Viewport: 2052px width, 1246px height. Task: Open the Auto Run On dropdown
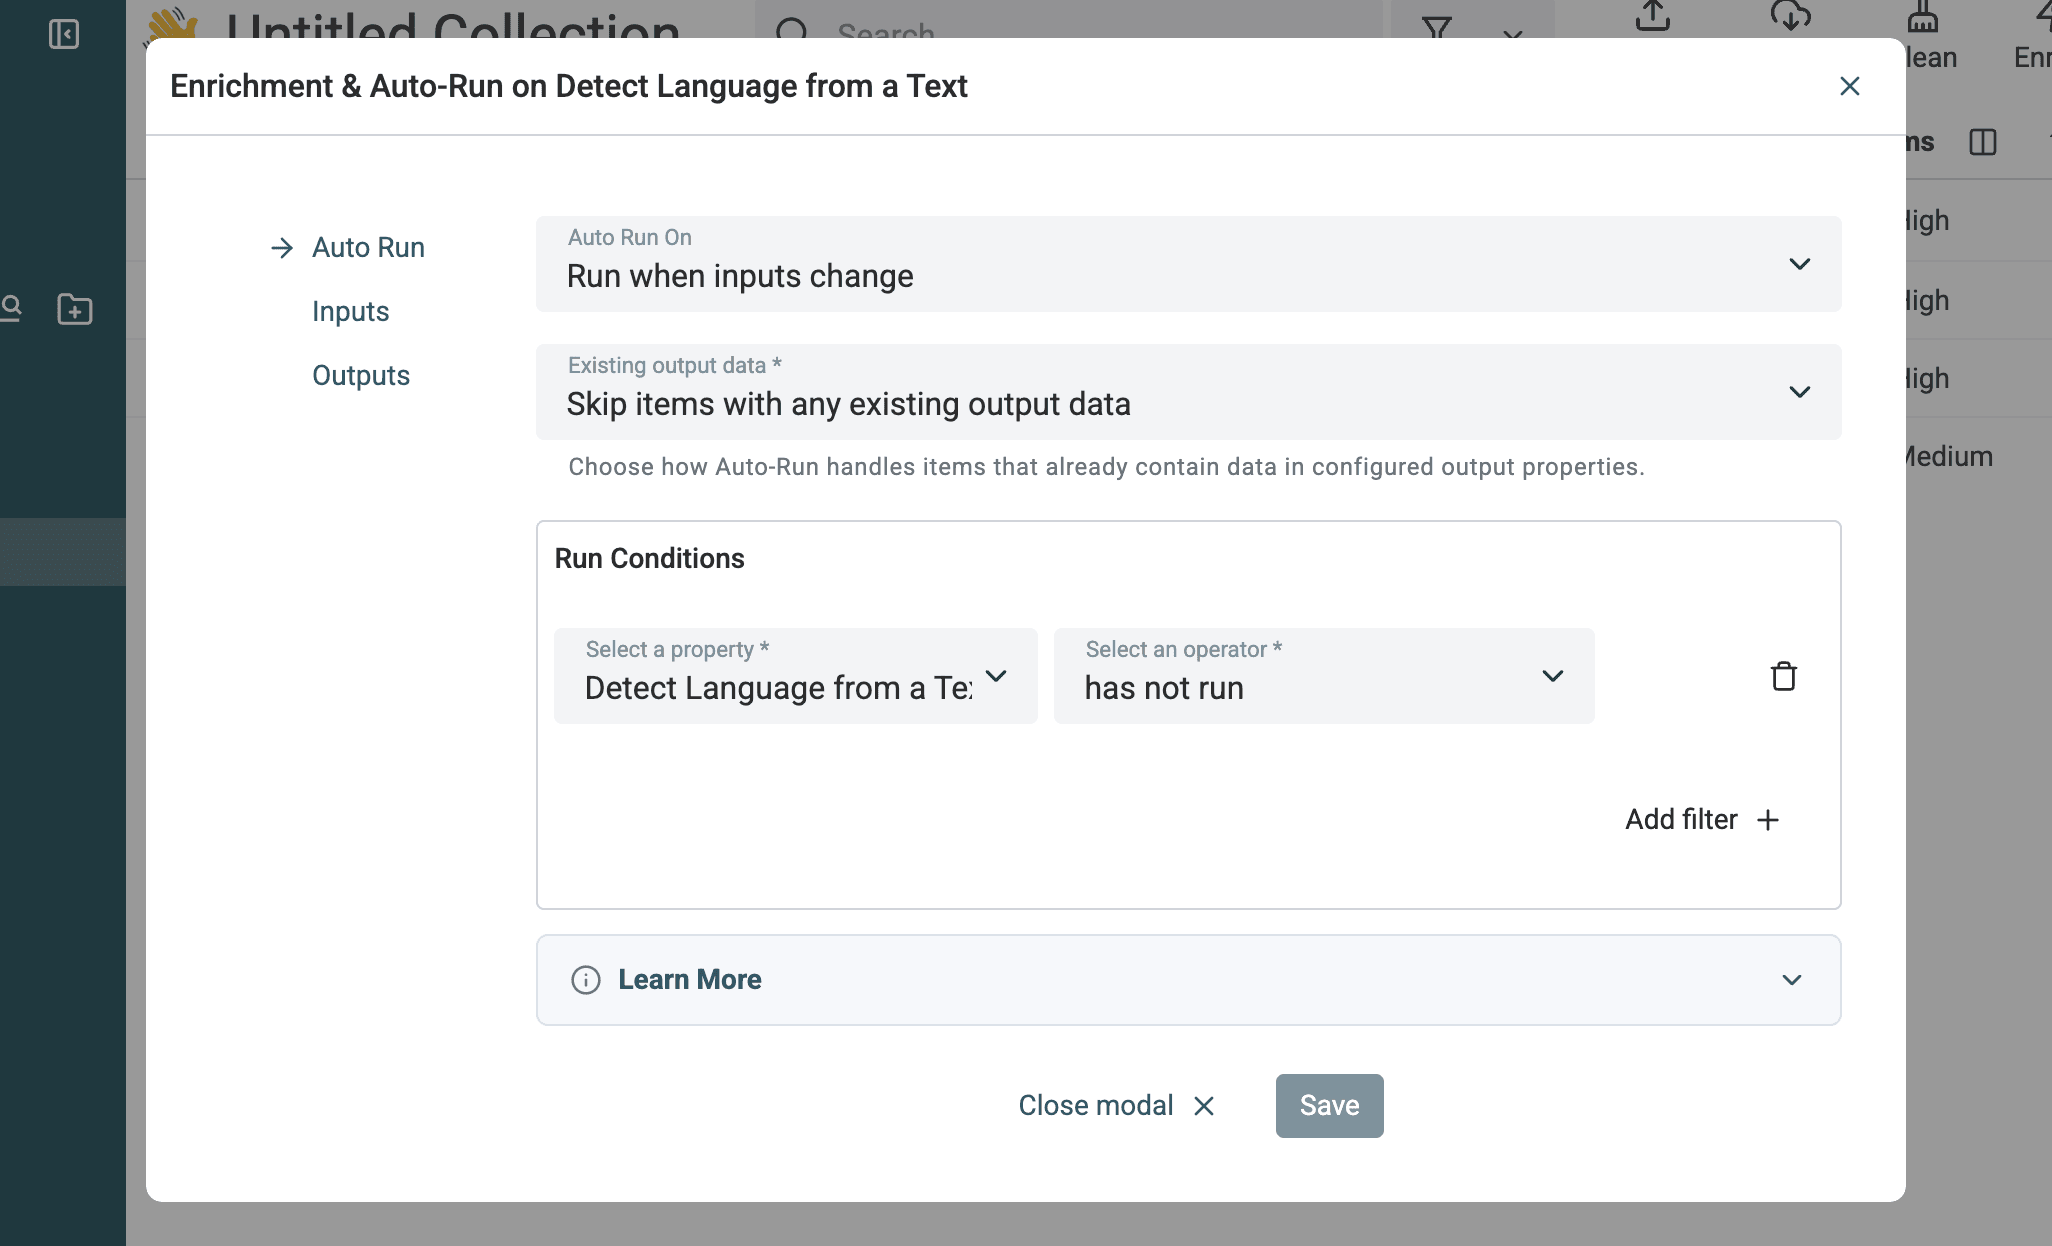1188,264
